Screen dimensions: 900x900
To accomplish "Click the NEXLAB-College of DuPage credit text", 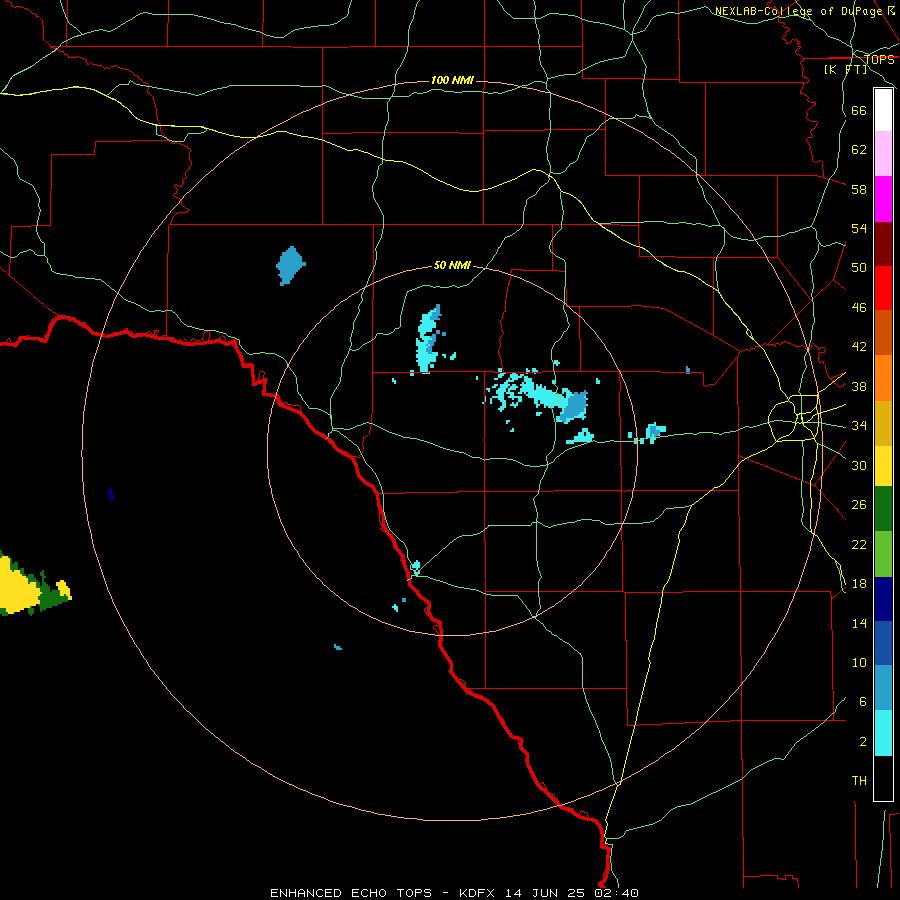I will 805,11.
